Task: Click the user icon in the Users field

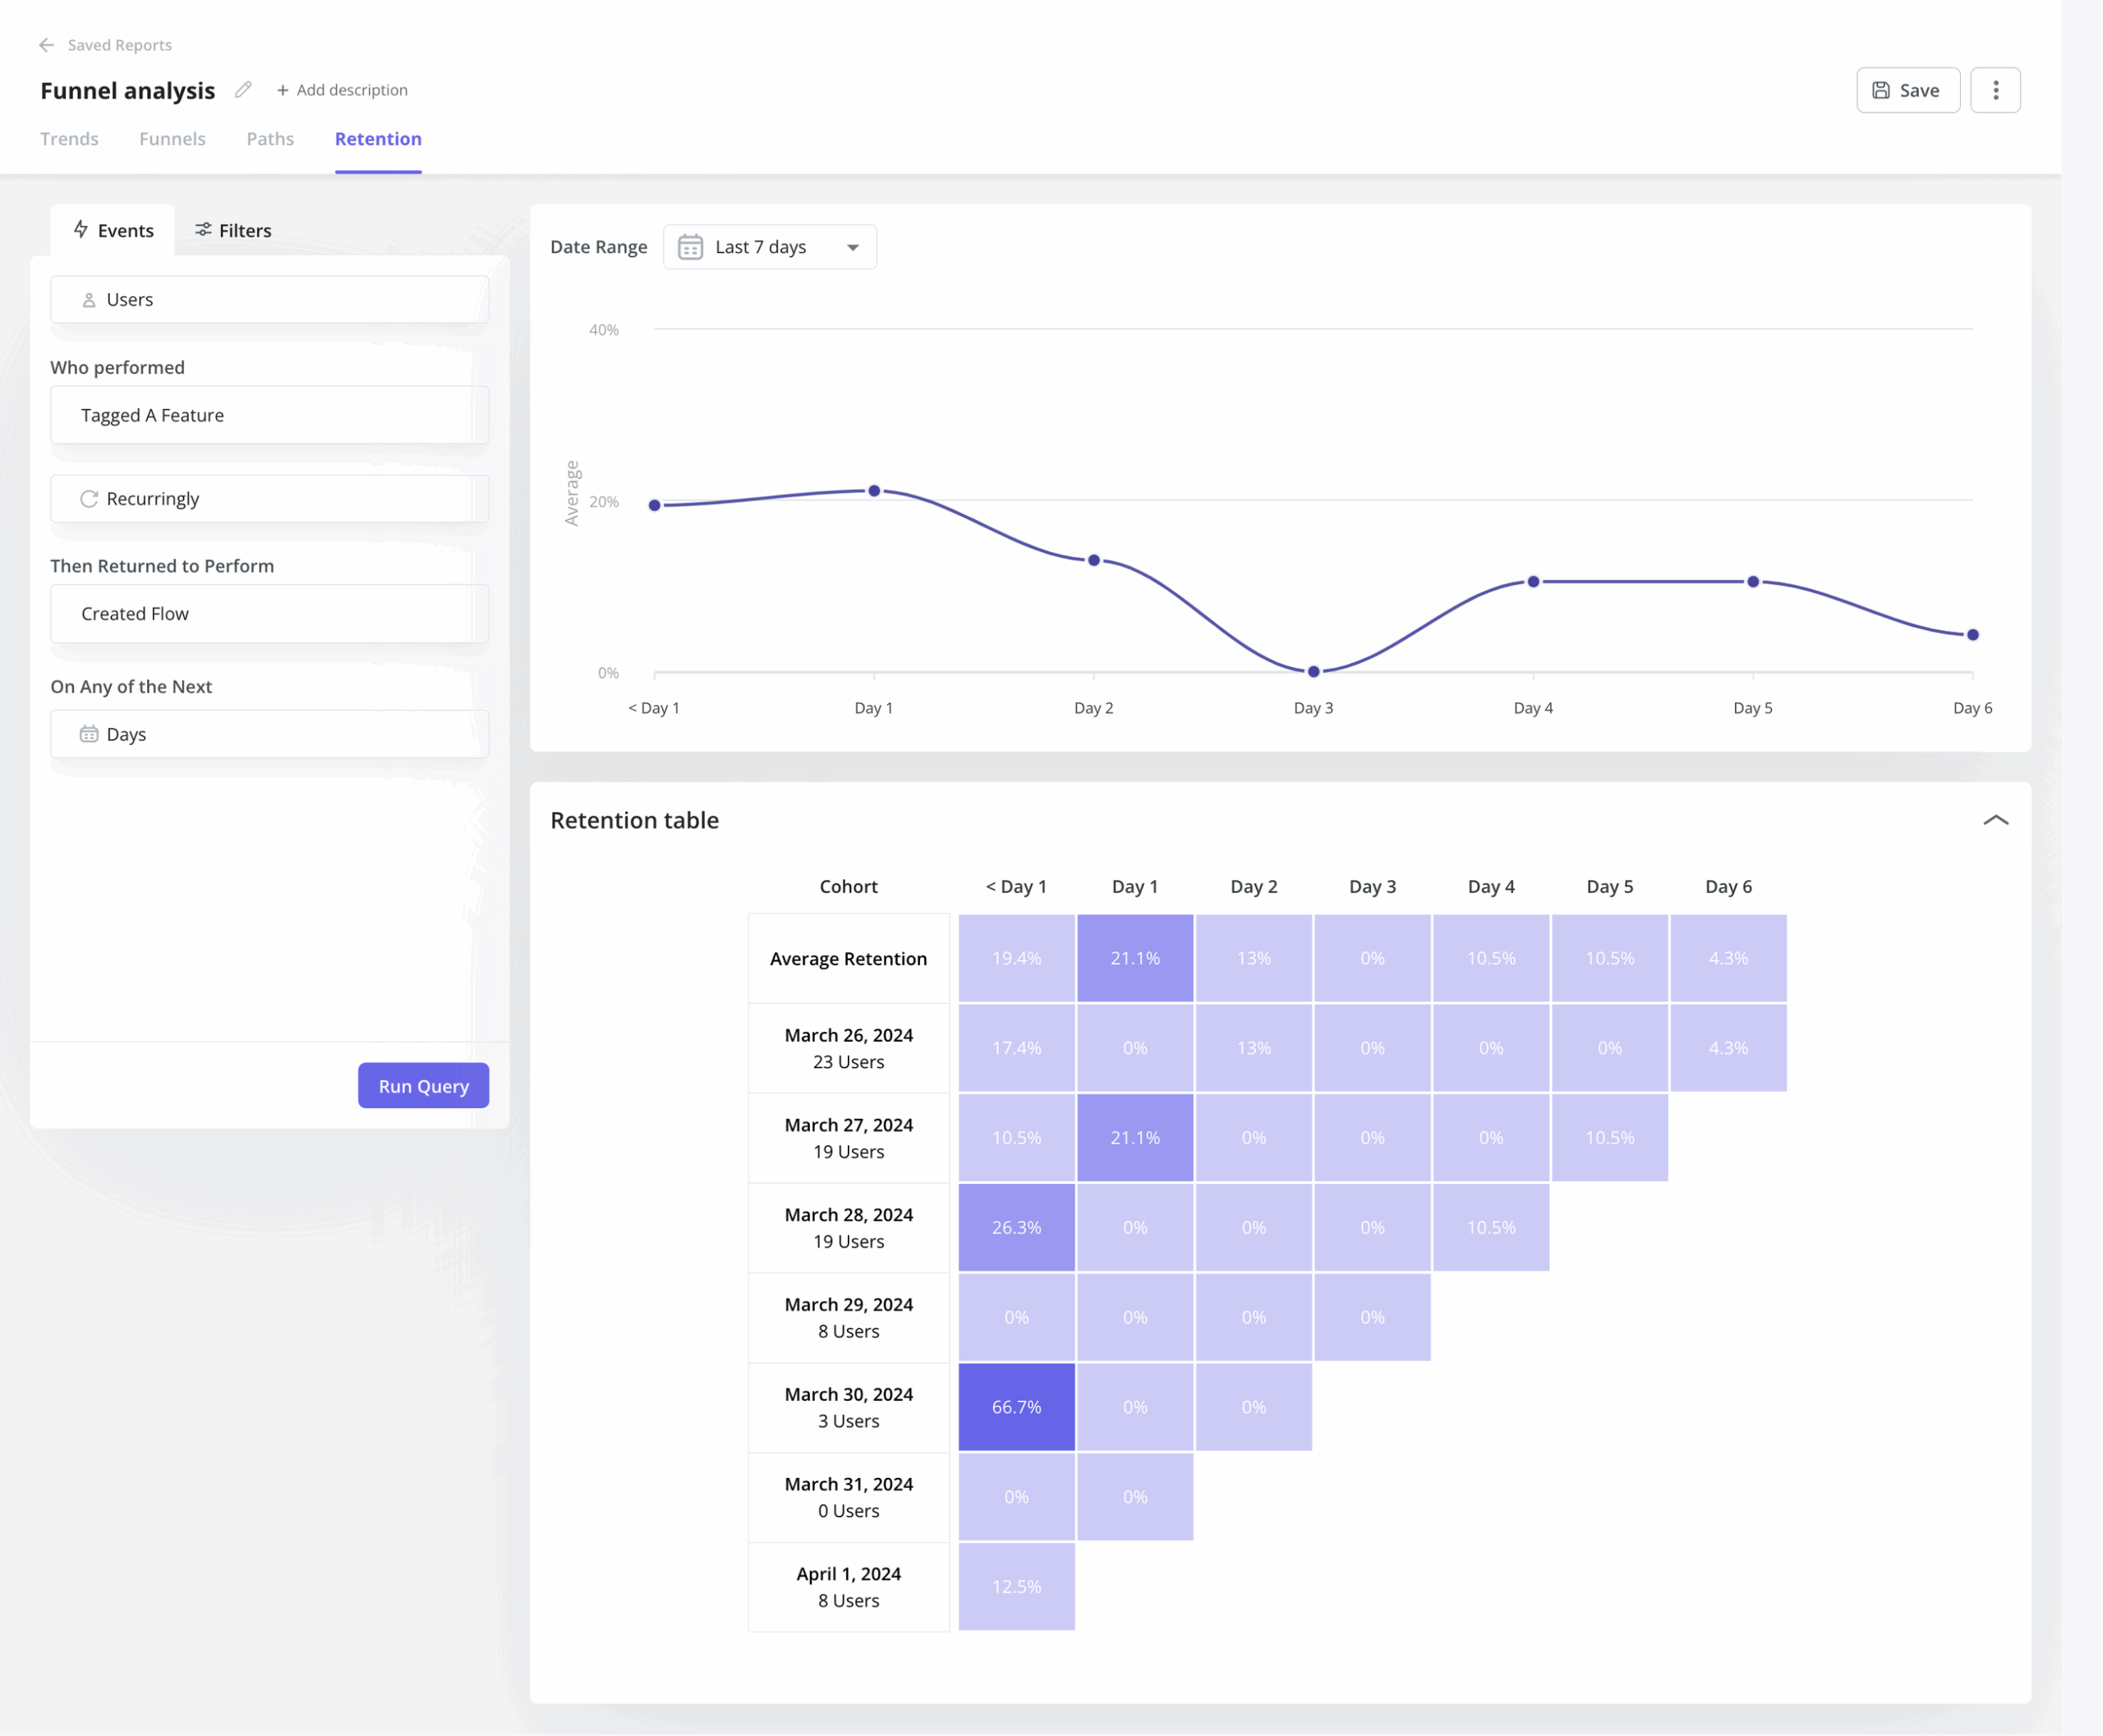Action: click(90, 298)
